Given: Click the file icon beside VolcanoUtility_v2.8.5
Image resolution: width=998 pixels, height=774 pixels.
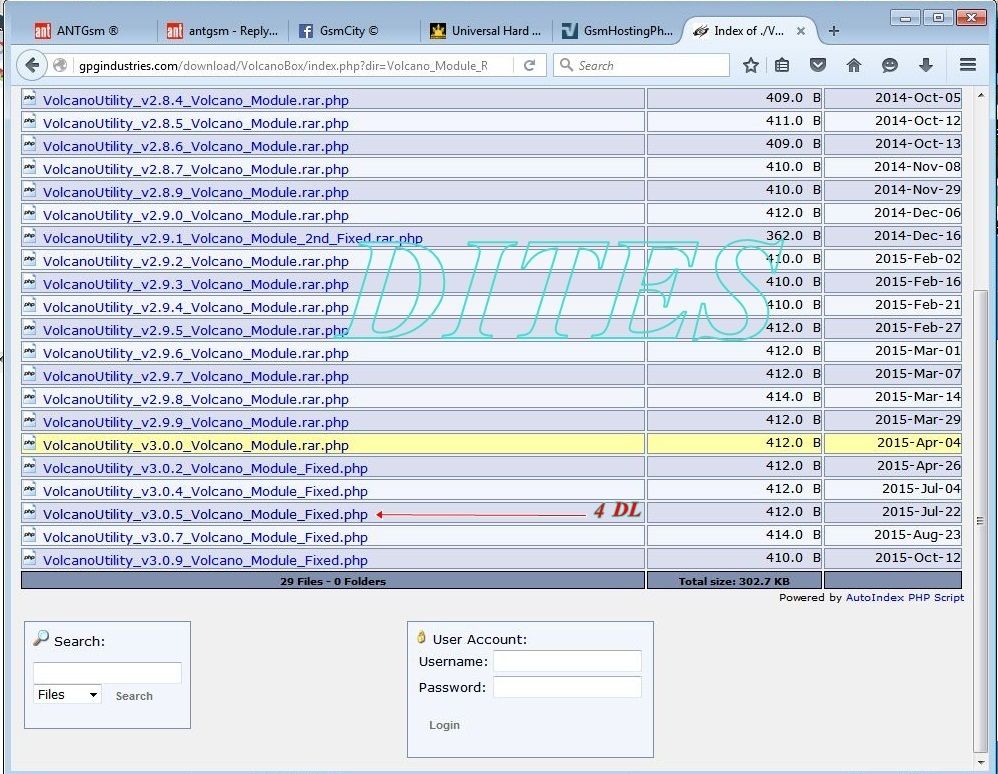Looking at the screenshot, I should click(x=29, y=121).
